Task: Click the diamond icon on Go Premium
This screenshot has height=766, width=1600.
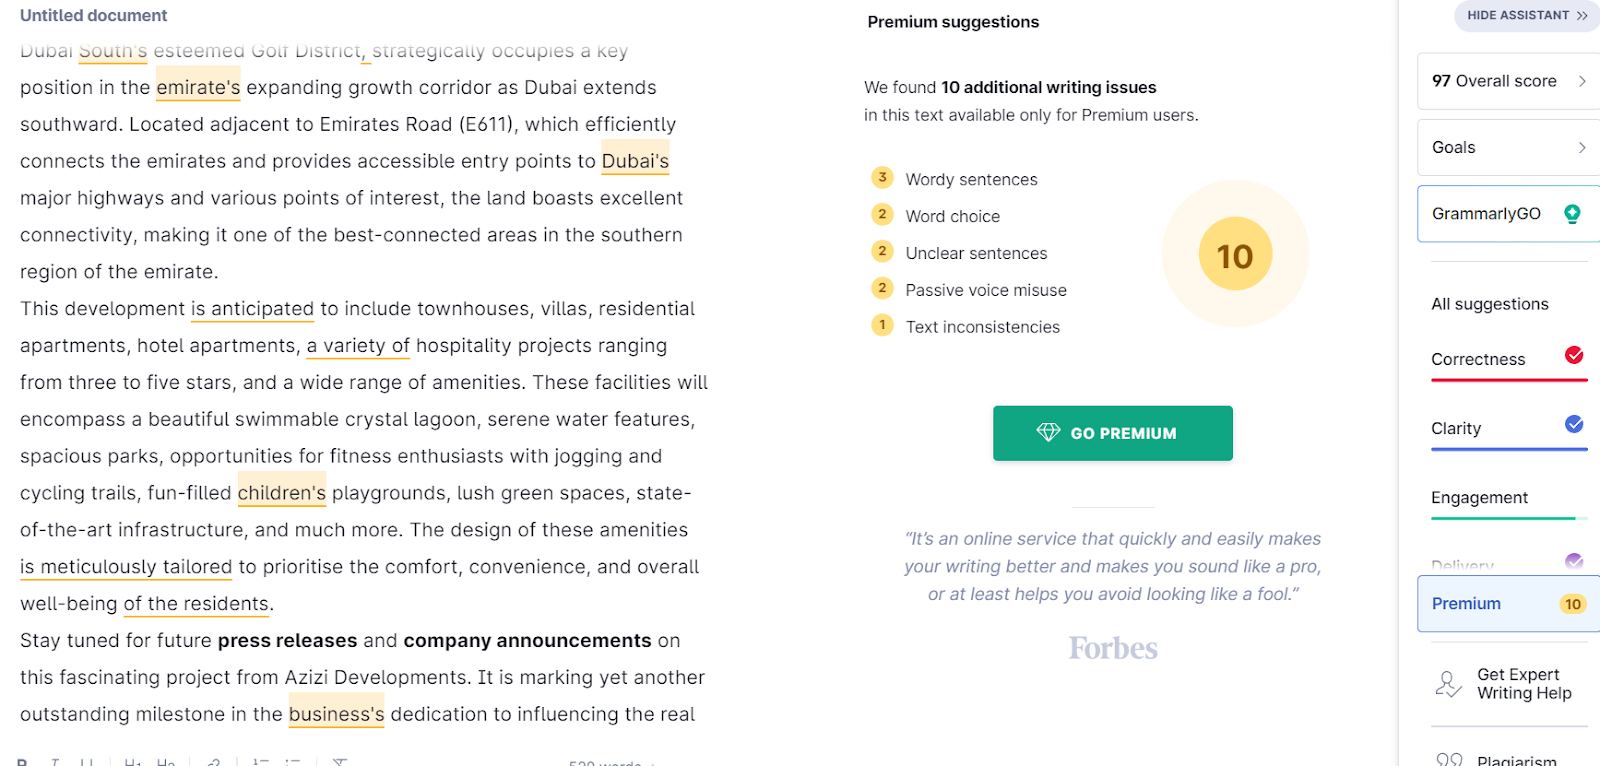Action: coord(1048,432)
